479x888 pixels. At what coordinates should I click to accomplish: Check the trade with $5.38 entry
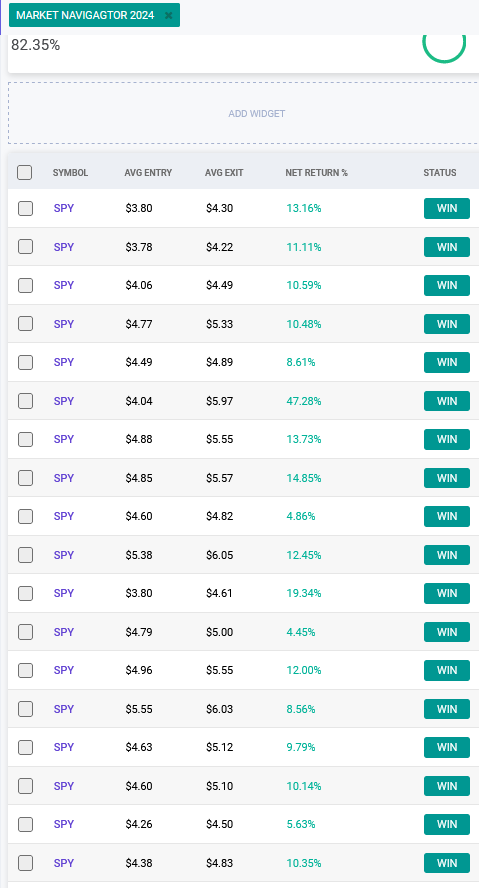[x=25, y=555]
